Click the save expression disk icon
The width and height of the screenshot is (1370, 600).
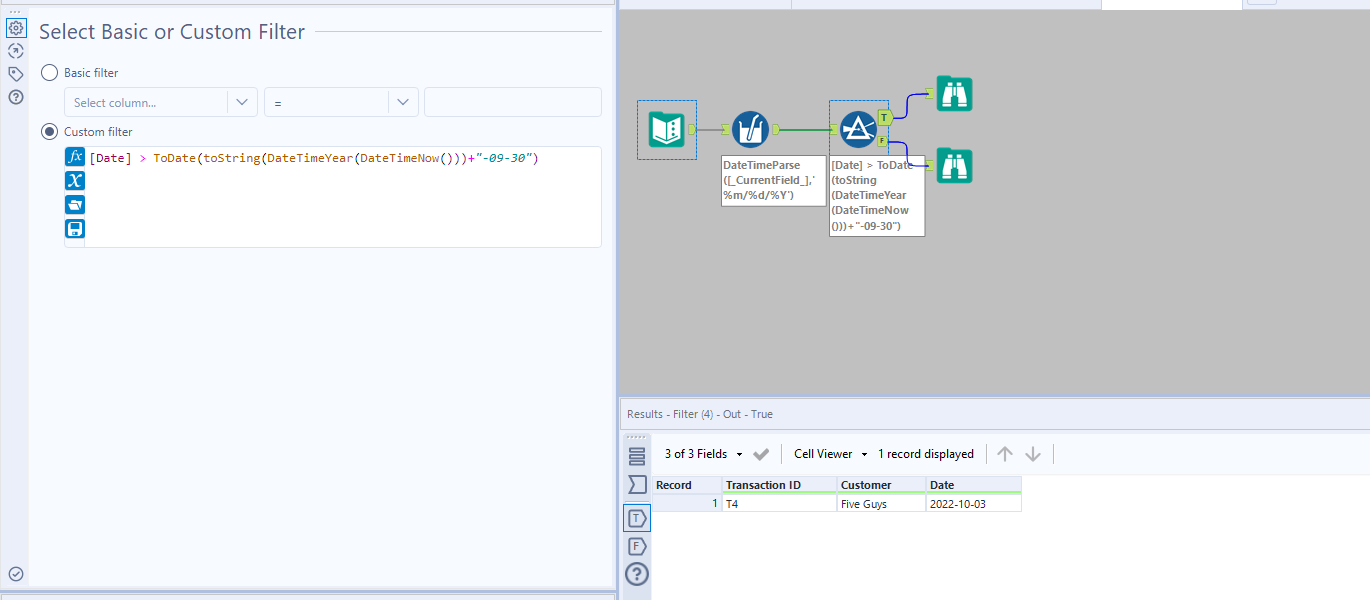coord(75,229)
